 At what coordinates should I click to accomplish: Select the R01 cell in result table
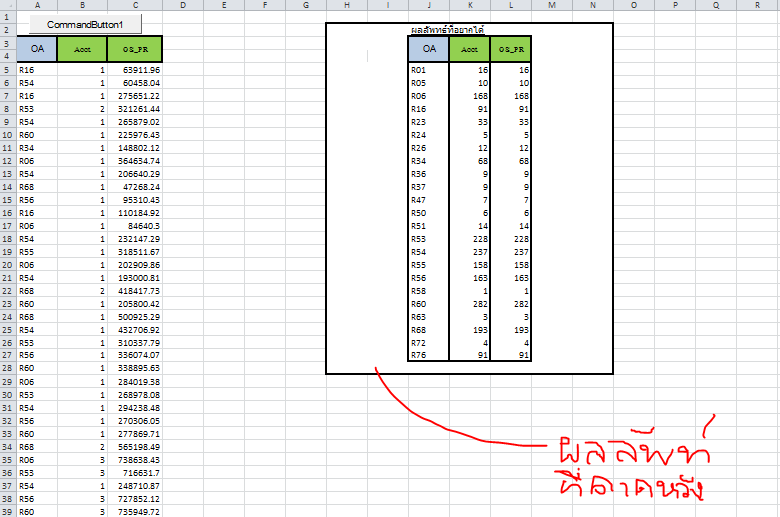pos(428,71)
